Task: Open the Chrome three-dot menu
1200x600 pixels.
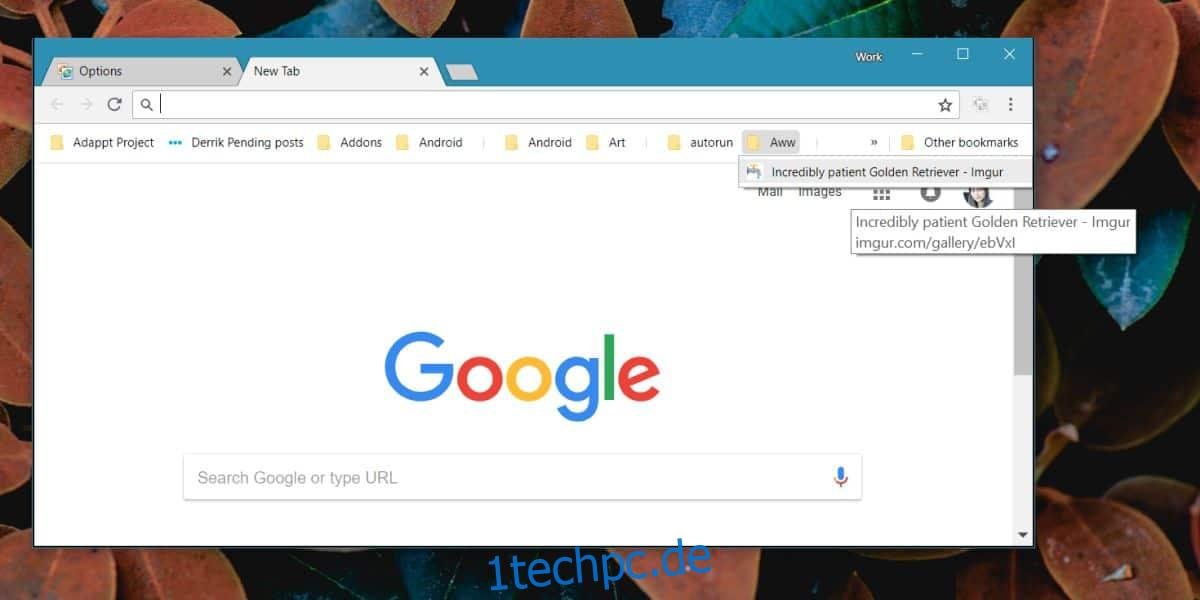Action: [1011, 104]
